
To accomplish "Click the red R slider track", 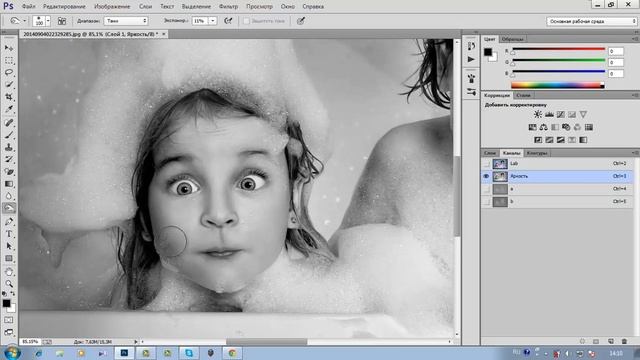I will click(x=558, y=49).
